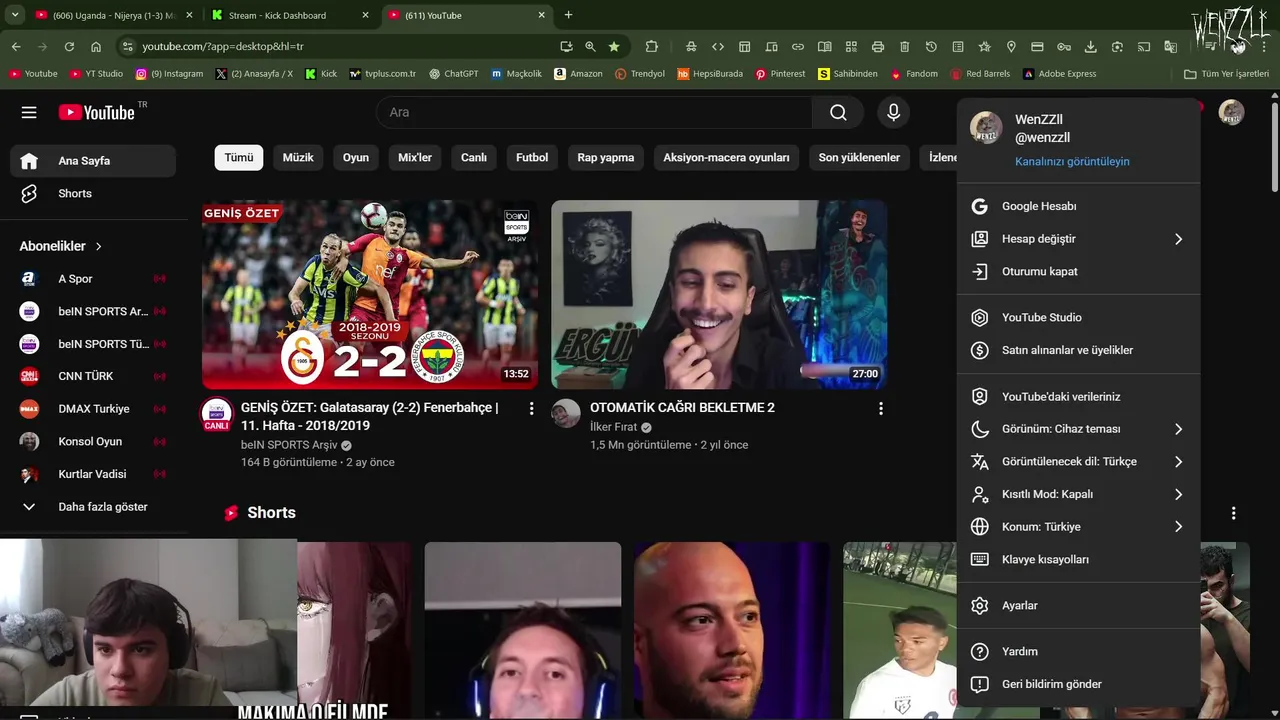1280x720 pixels.
Task: Select the Tümü filter chip
Action: coord(239,157)
